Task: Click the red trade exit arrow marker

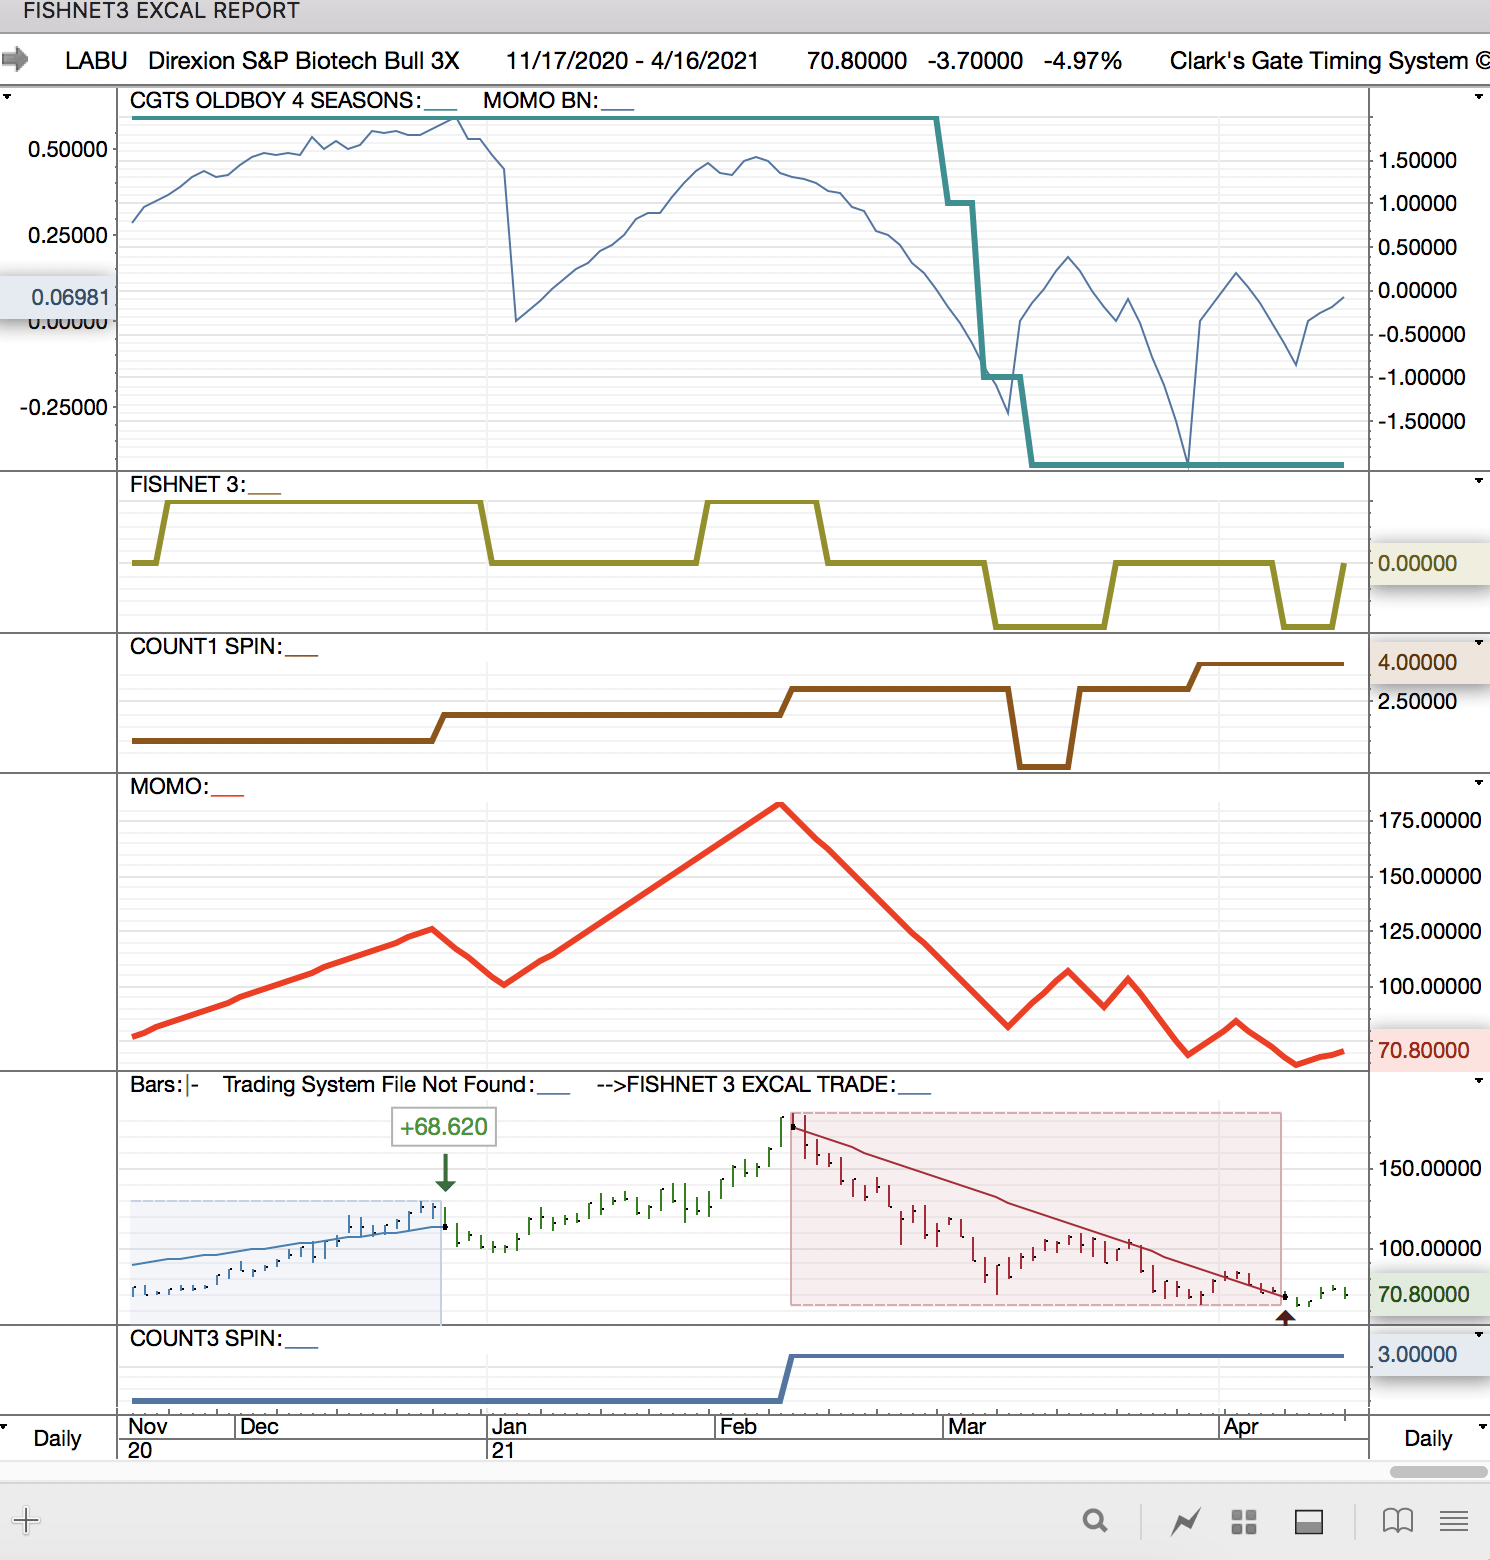Action: click(x=1286, y=1318)
